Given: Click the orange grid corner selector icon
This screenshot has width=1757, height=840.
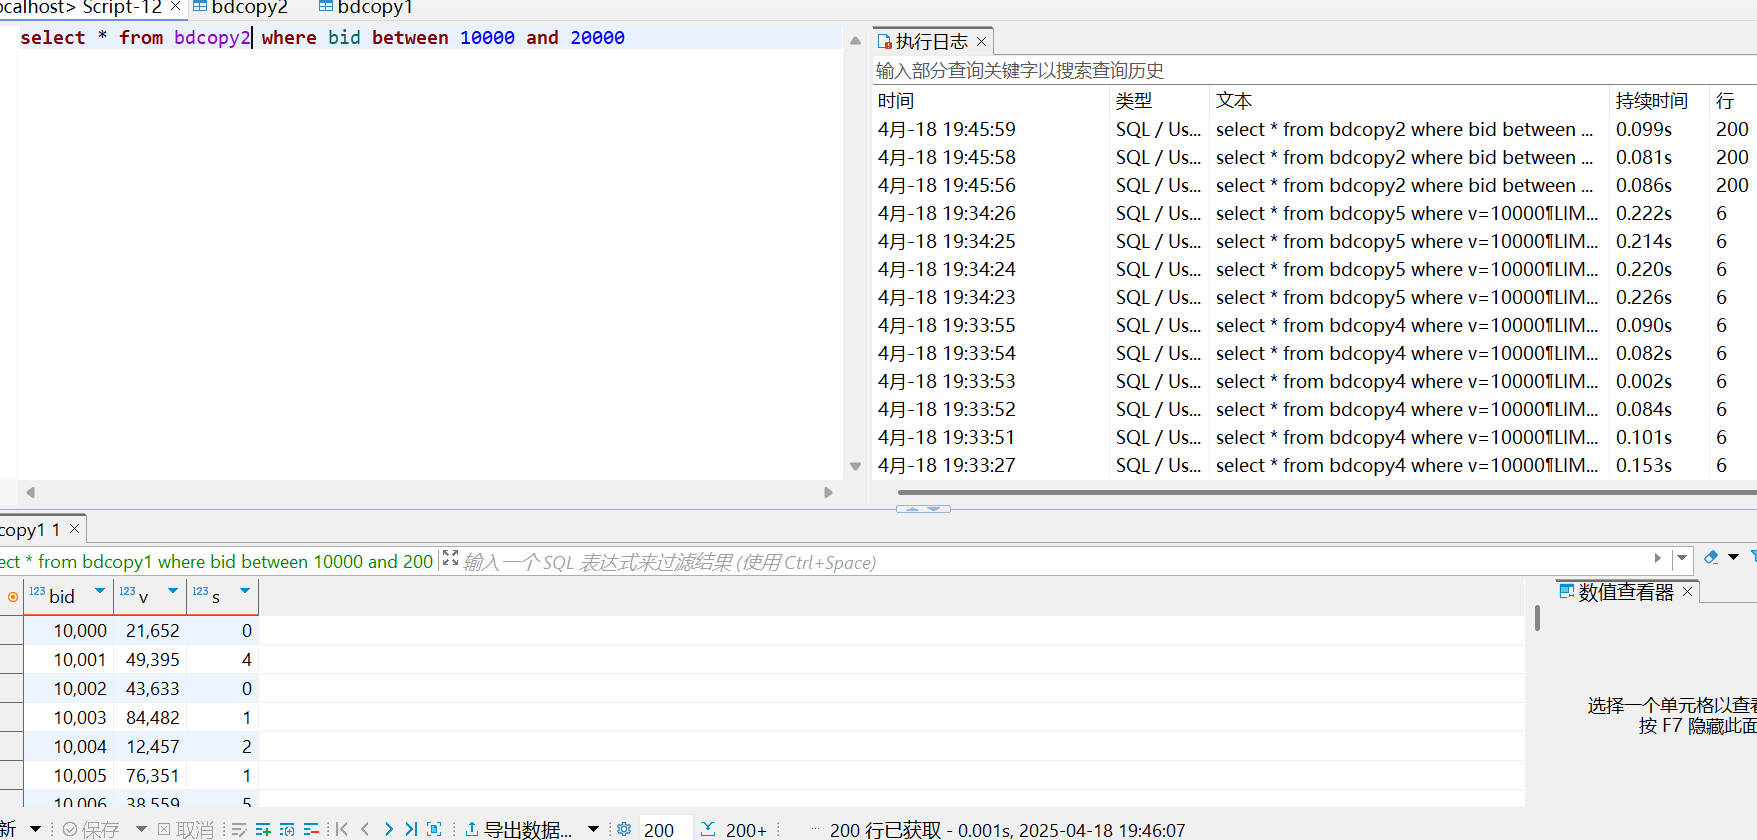Looking at the screenshot, I should (x=12, y=597).
